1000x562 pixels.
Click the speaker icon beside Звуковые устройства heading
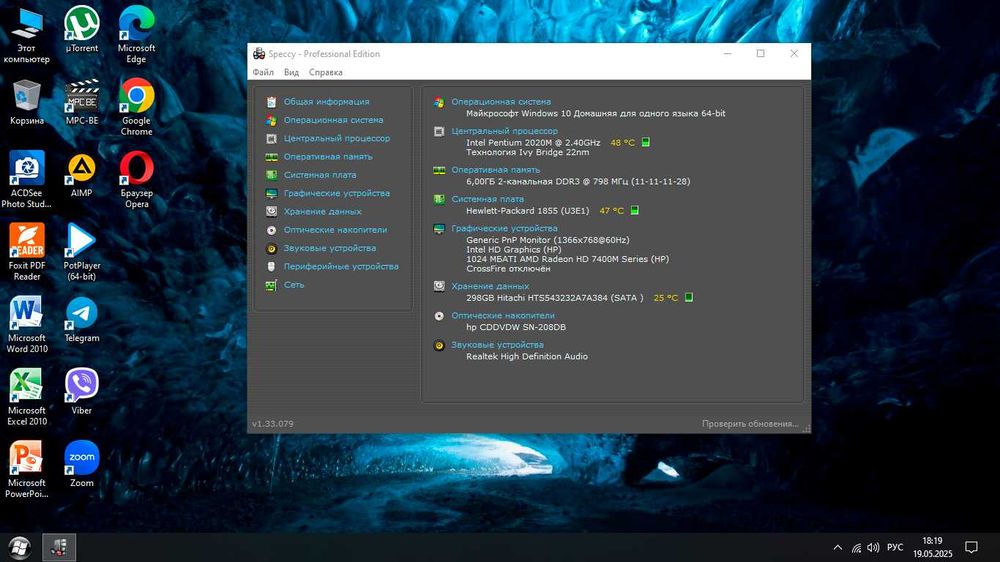click(x=439, y=345)
